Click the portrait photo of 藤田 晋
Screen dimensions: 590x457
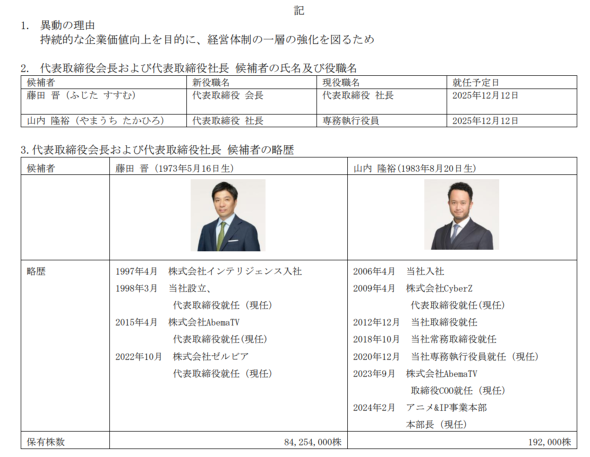(x=228, y=215)
